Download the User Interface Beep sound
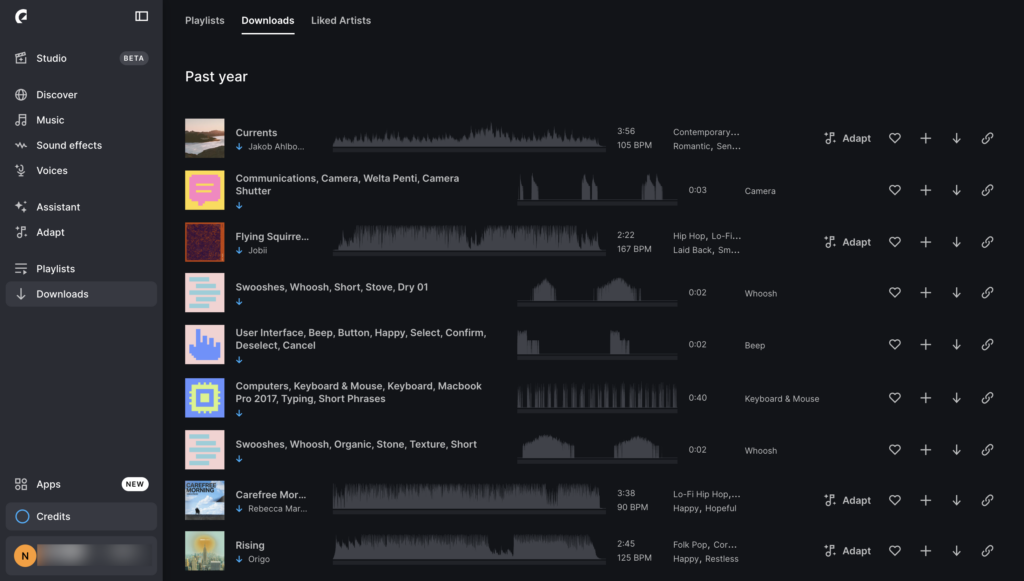Screen dimensions: 1024x581 pos(956,345)
